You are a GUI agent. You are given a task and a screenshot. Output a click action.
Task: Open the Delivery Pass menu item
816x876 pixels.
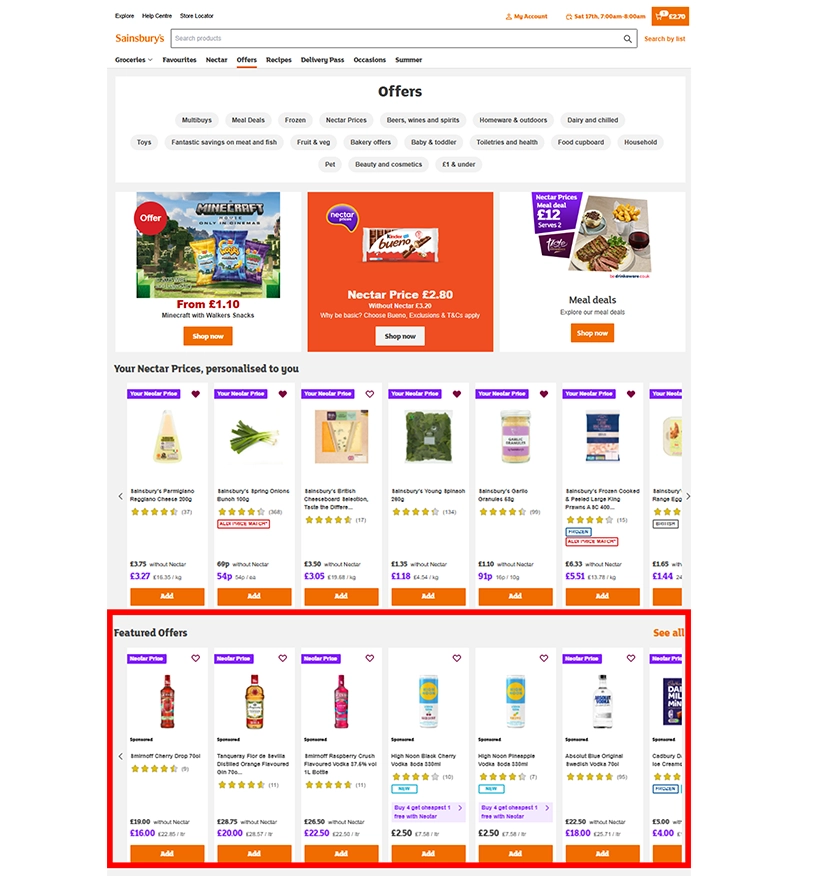(x=322, y=60)
